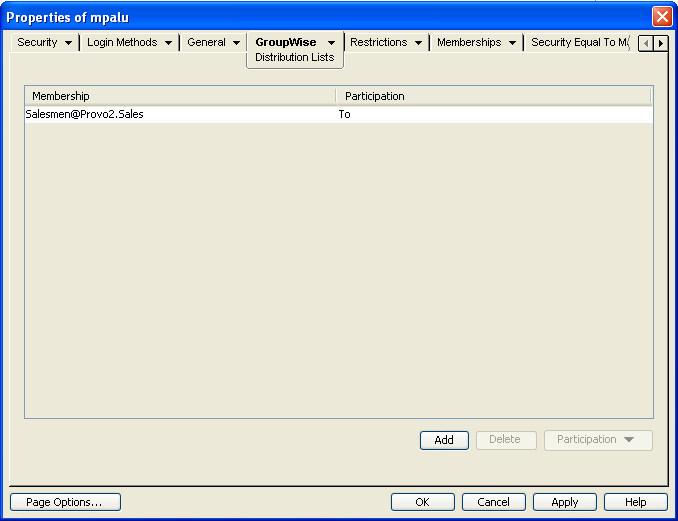Open Page Options
Viewport: 678px width, 521px height.
click(65, 502)
